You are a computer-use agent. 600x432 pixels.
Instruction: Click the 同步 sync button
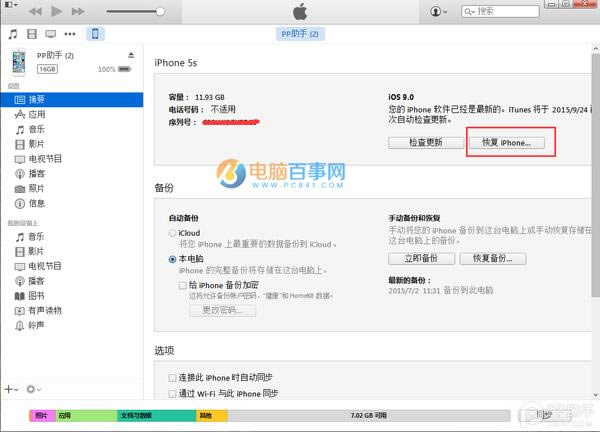[x=545, y=416]
